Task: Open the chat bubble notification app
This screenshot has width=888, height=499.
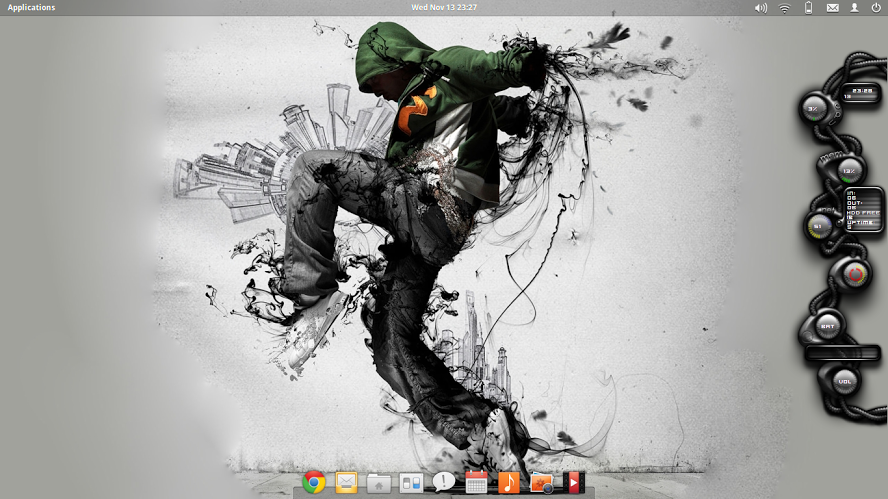Action: (443, 482)
